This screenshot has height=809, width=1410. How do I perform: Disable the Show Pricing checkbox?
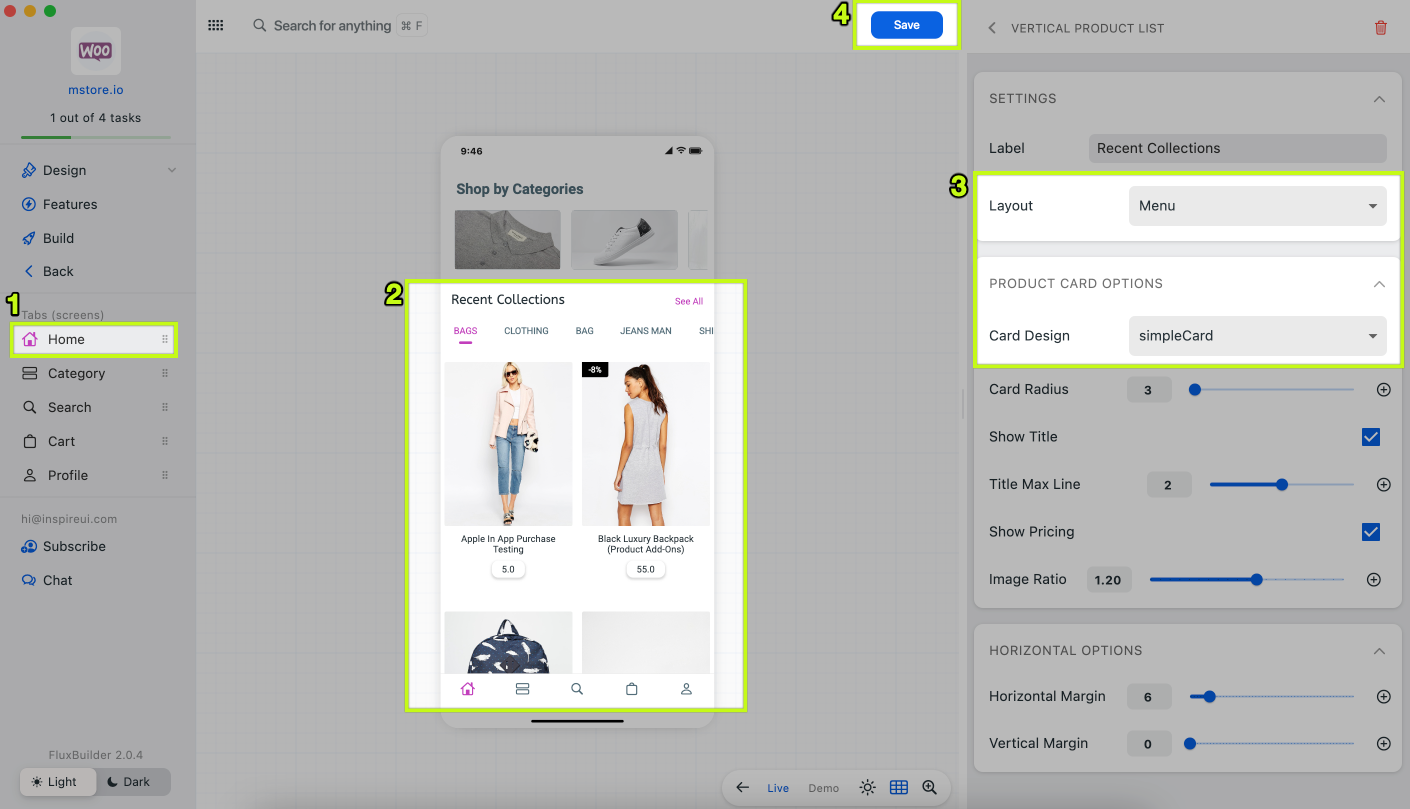[1371, 532]
